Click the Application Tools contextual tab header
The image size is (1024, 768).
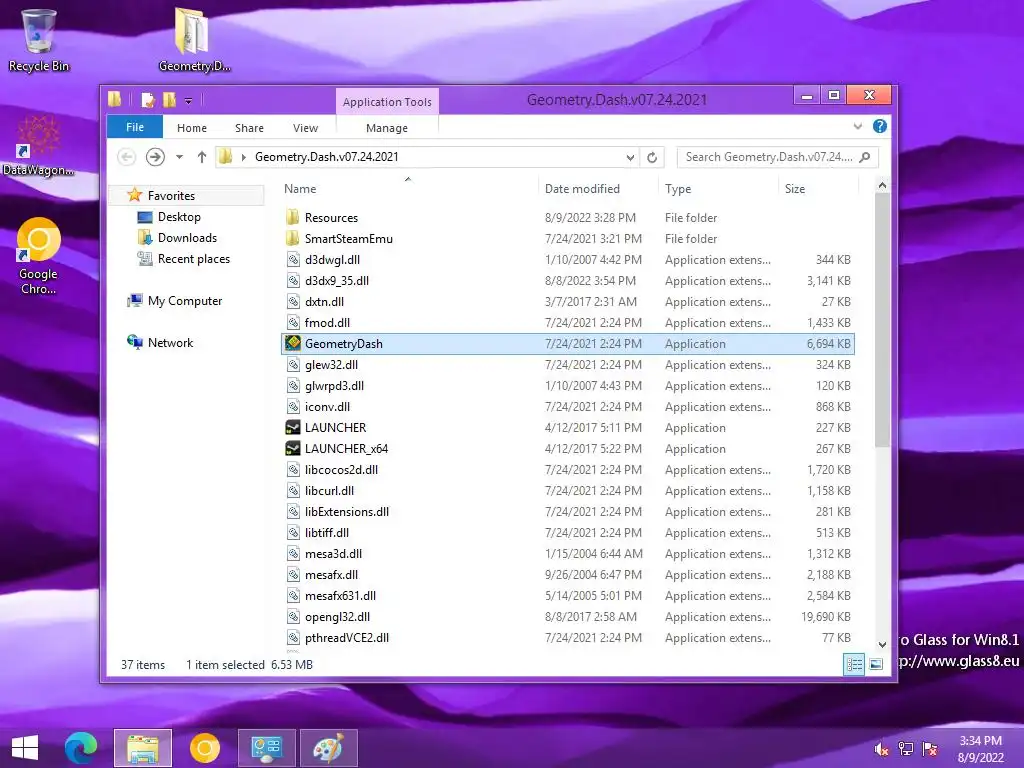click(x=387, y=102)
